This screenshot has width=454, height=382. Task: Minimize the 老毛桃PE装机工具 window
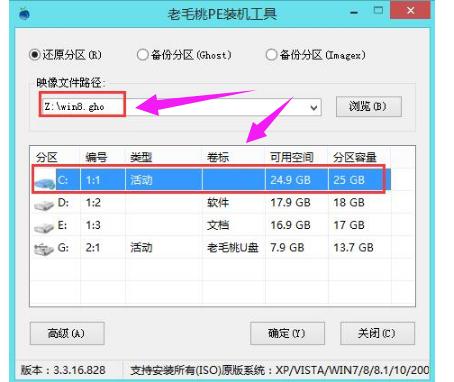354,13
